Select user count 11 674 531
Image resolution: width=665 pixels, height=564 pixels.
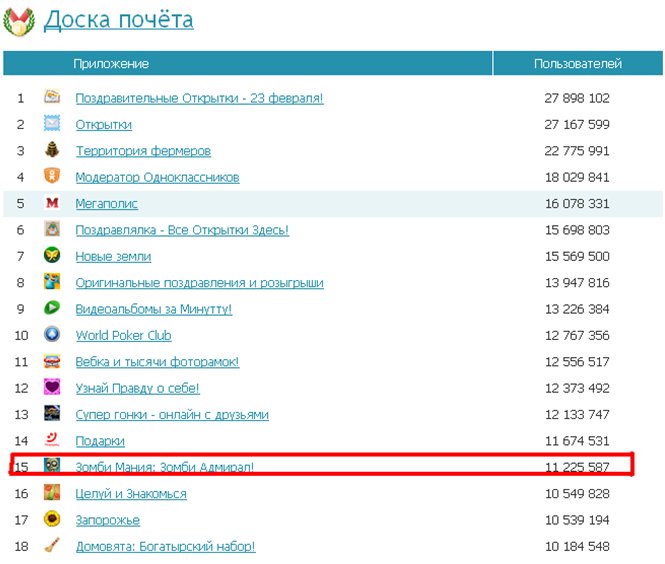point(577,441)
